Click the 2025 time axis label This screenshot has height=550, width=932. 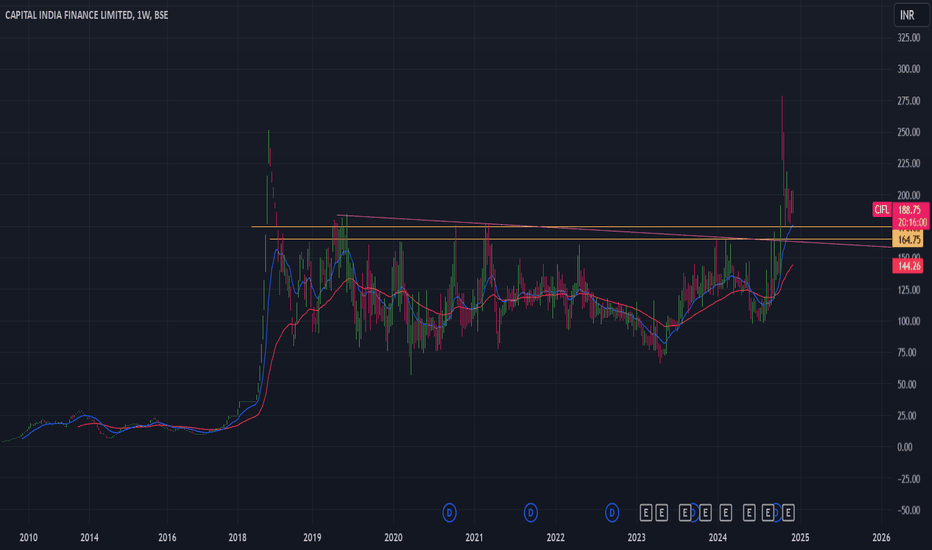point(800,538)
